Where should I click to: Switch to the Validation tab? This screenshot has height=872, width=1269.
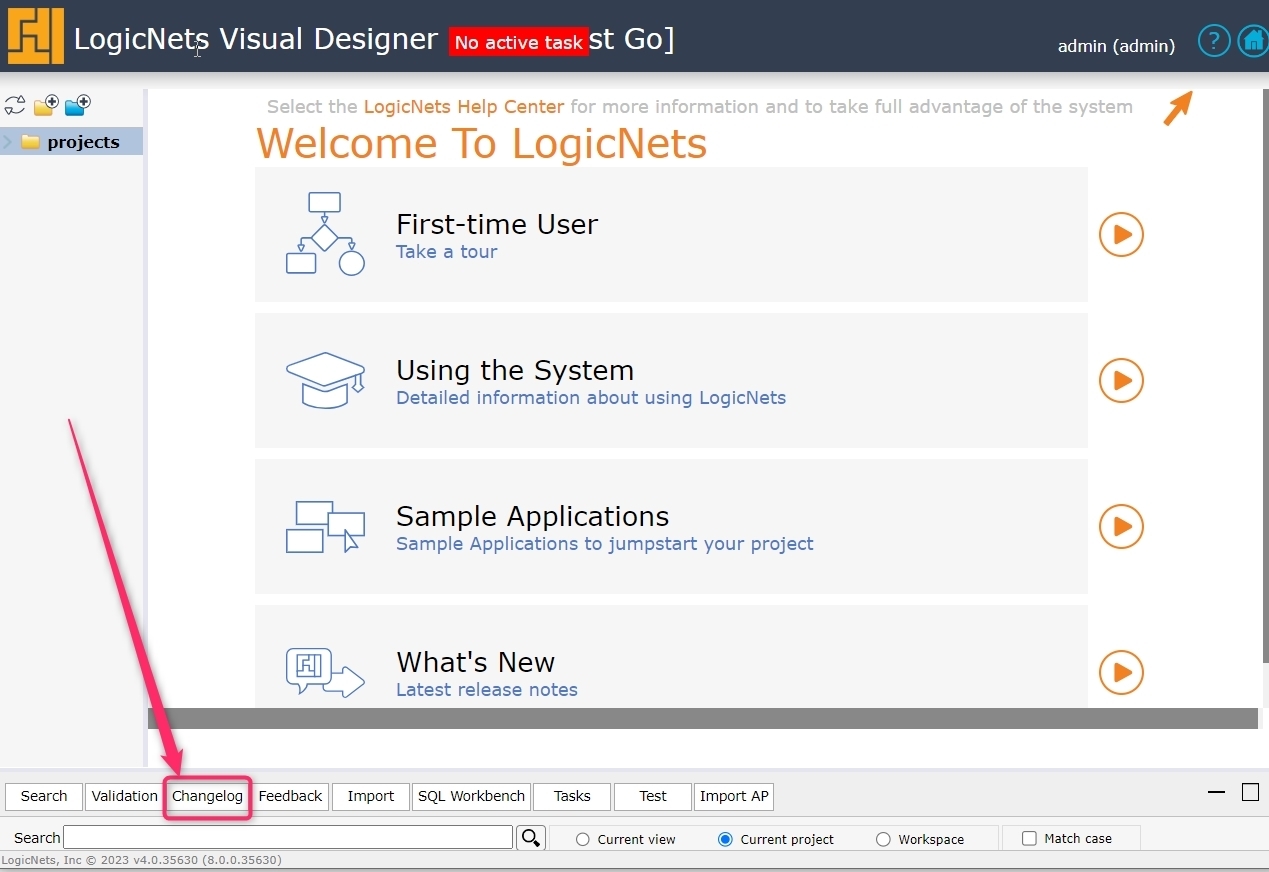[124, 796]
